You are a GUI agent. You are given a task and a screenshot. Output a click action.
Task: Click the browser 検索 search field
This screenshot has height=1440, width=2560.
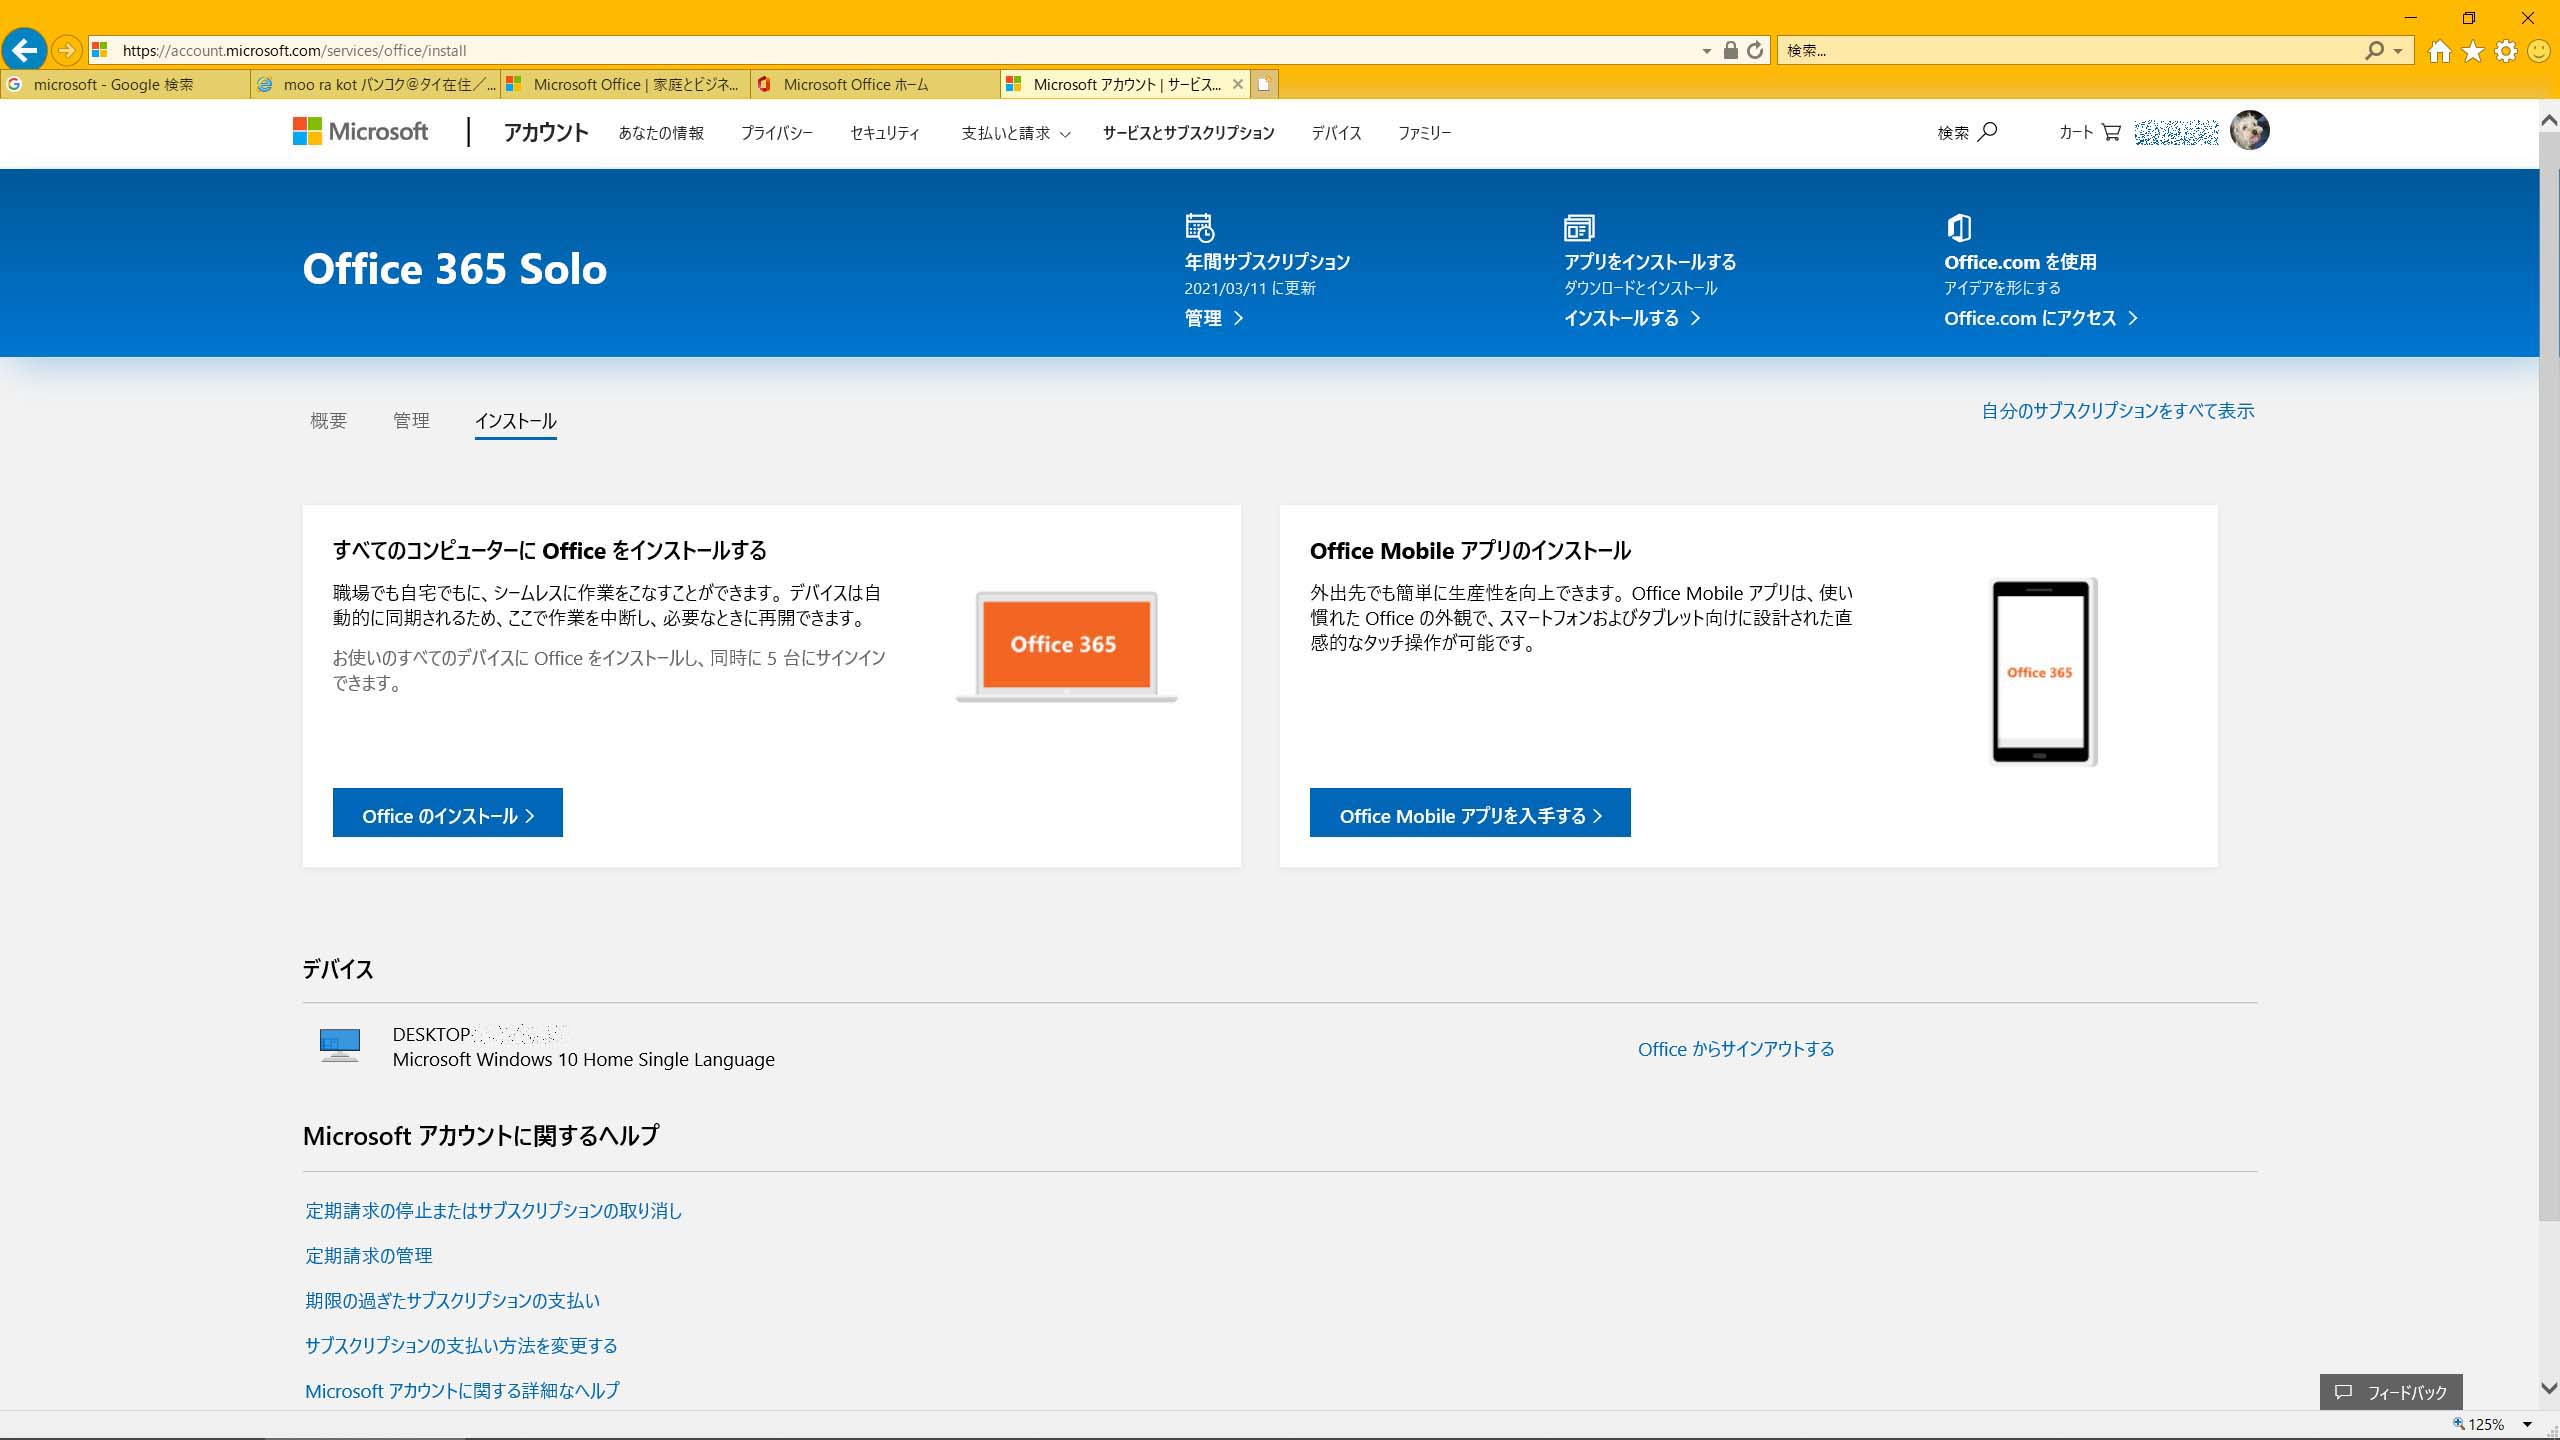tap(2070, 50)
